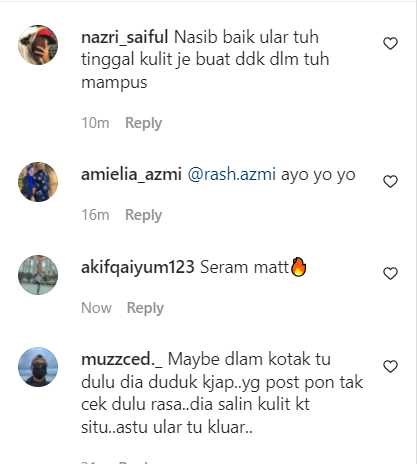This screenshot has height=464, width=417.
Task: Like nazri_saiful's comment with heart icon
Action: click(390, 44)
